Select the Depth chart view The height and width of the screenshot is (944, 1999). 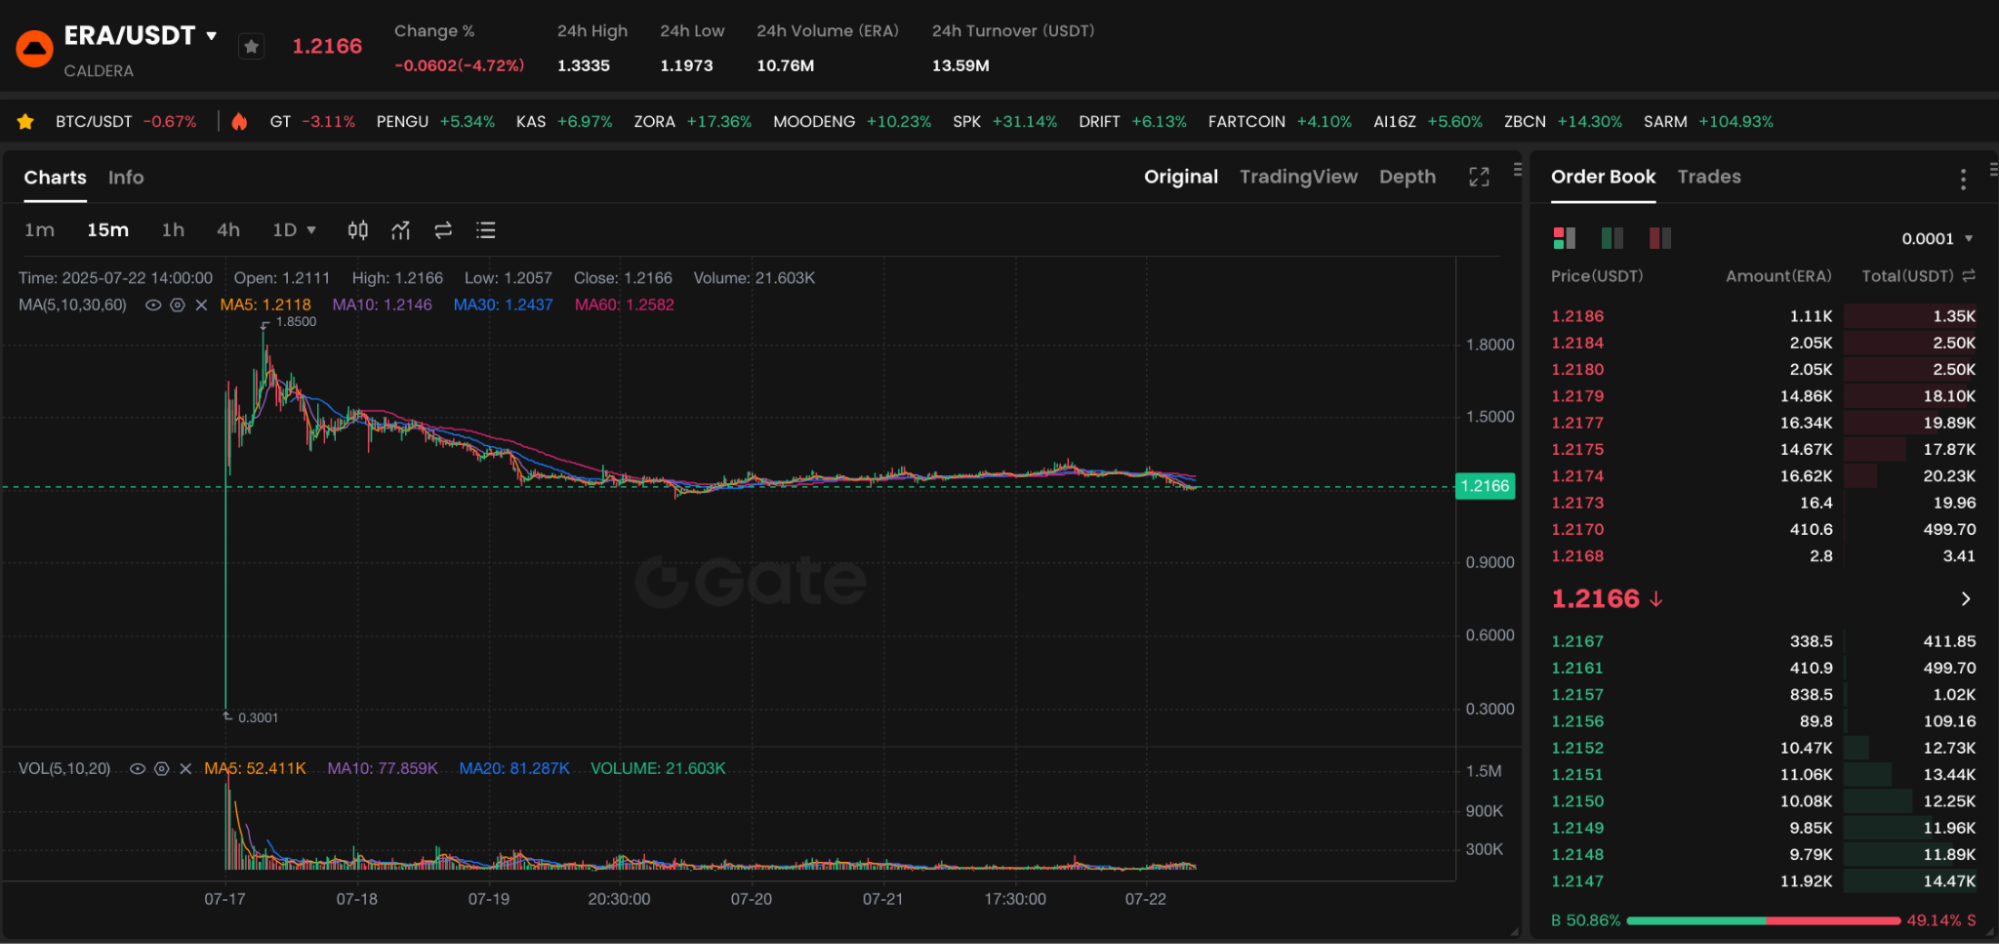tap(1407, 177)
